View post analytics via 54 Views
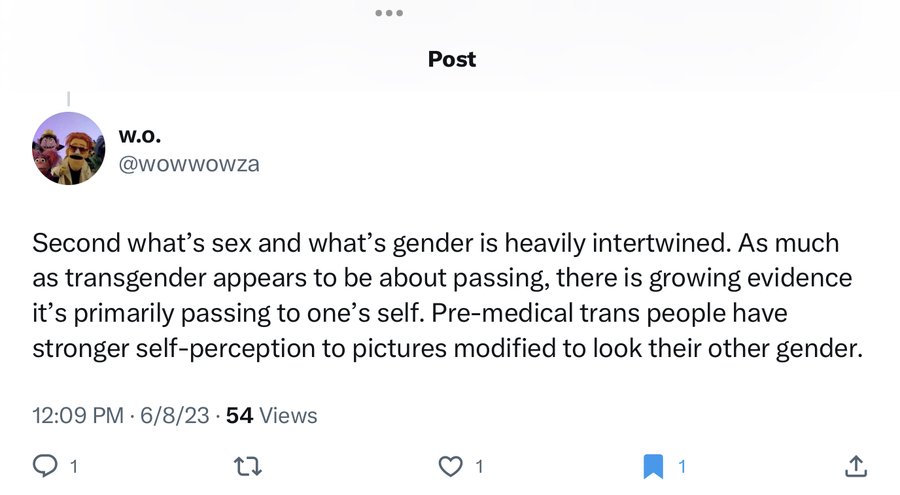 click(x=271, y=415)
